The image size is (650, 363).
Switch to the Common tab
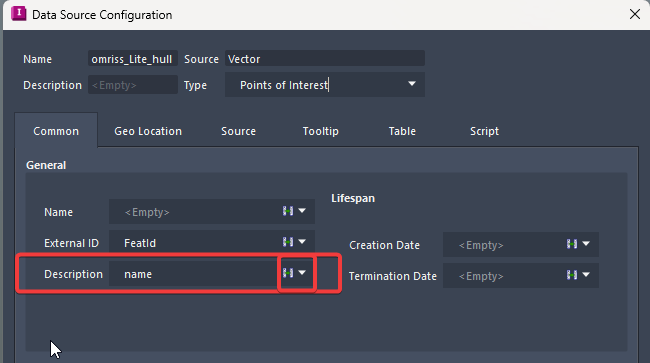56,131
